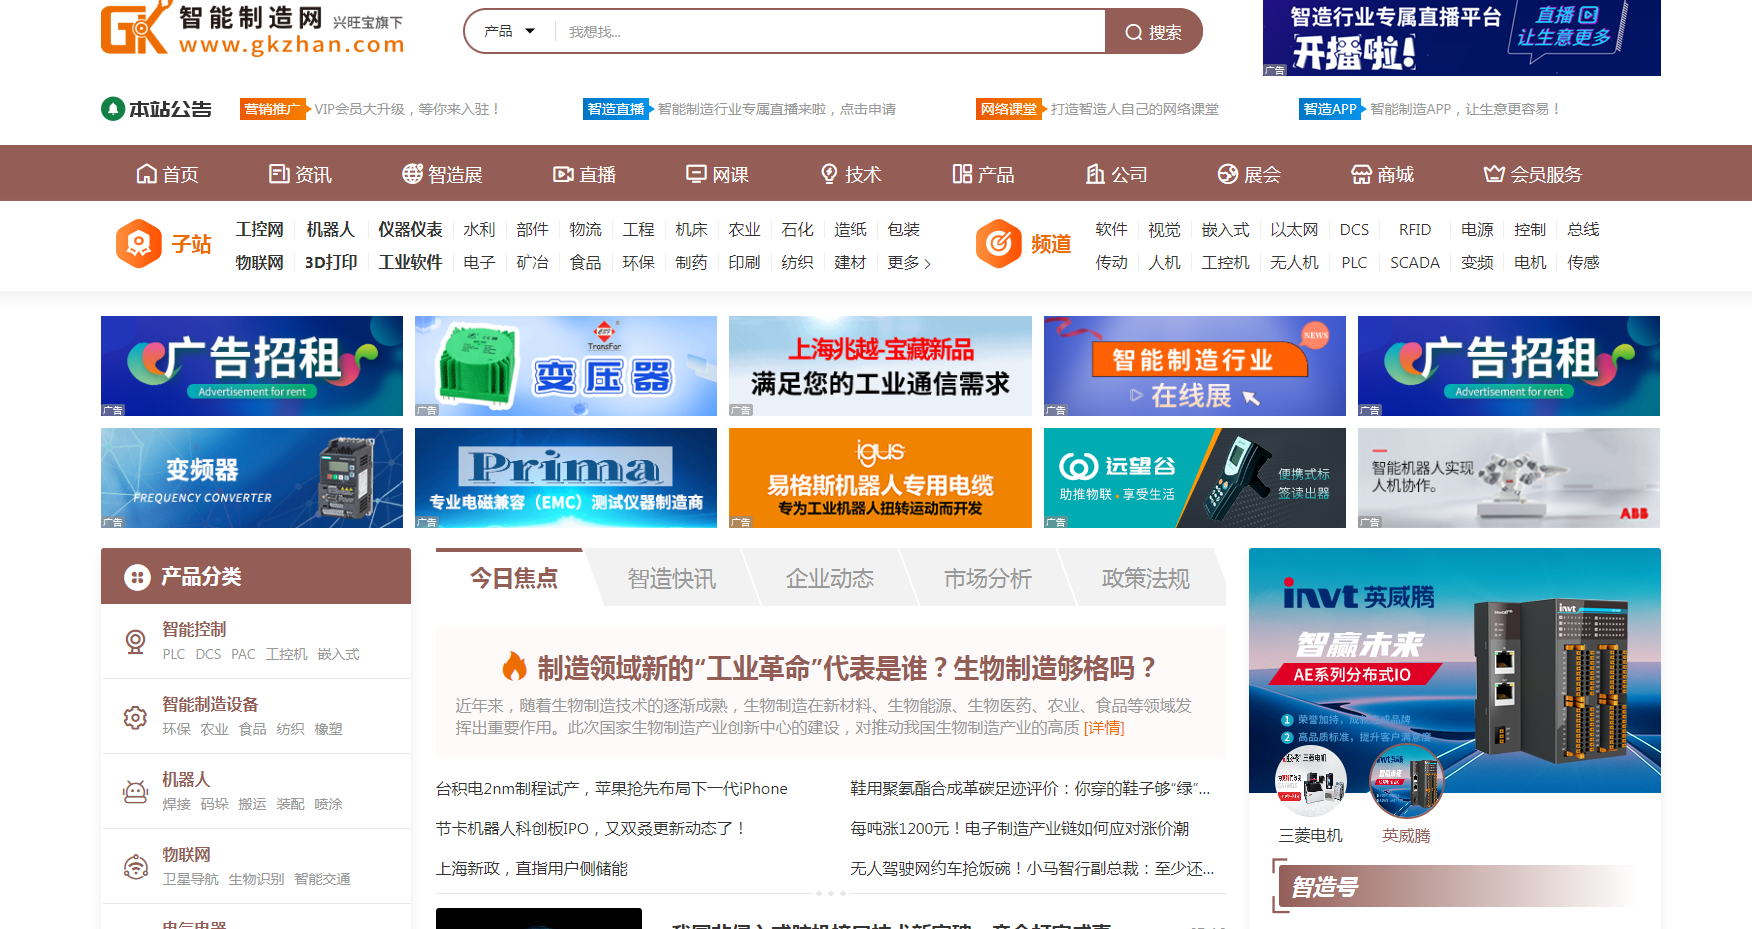The image size is (1752, 929).
Task: Select the 今日焦点 tab
Action: point(514,578)
